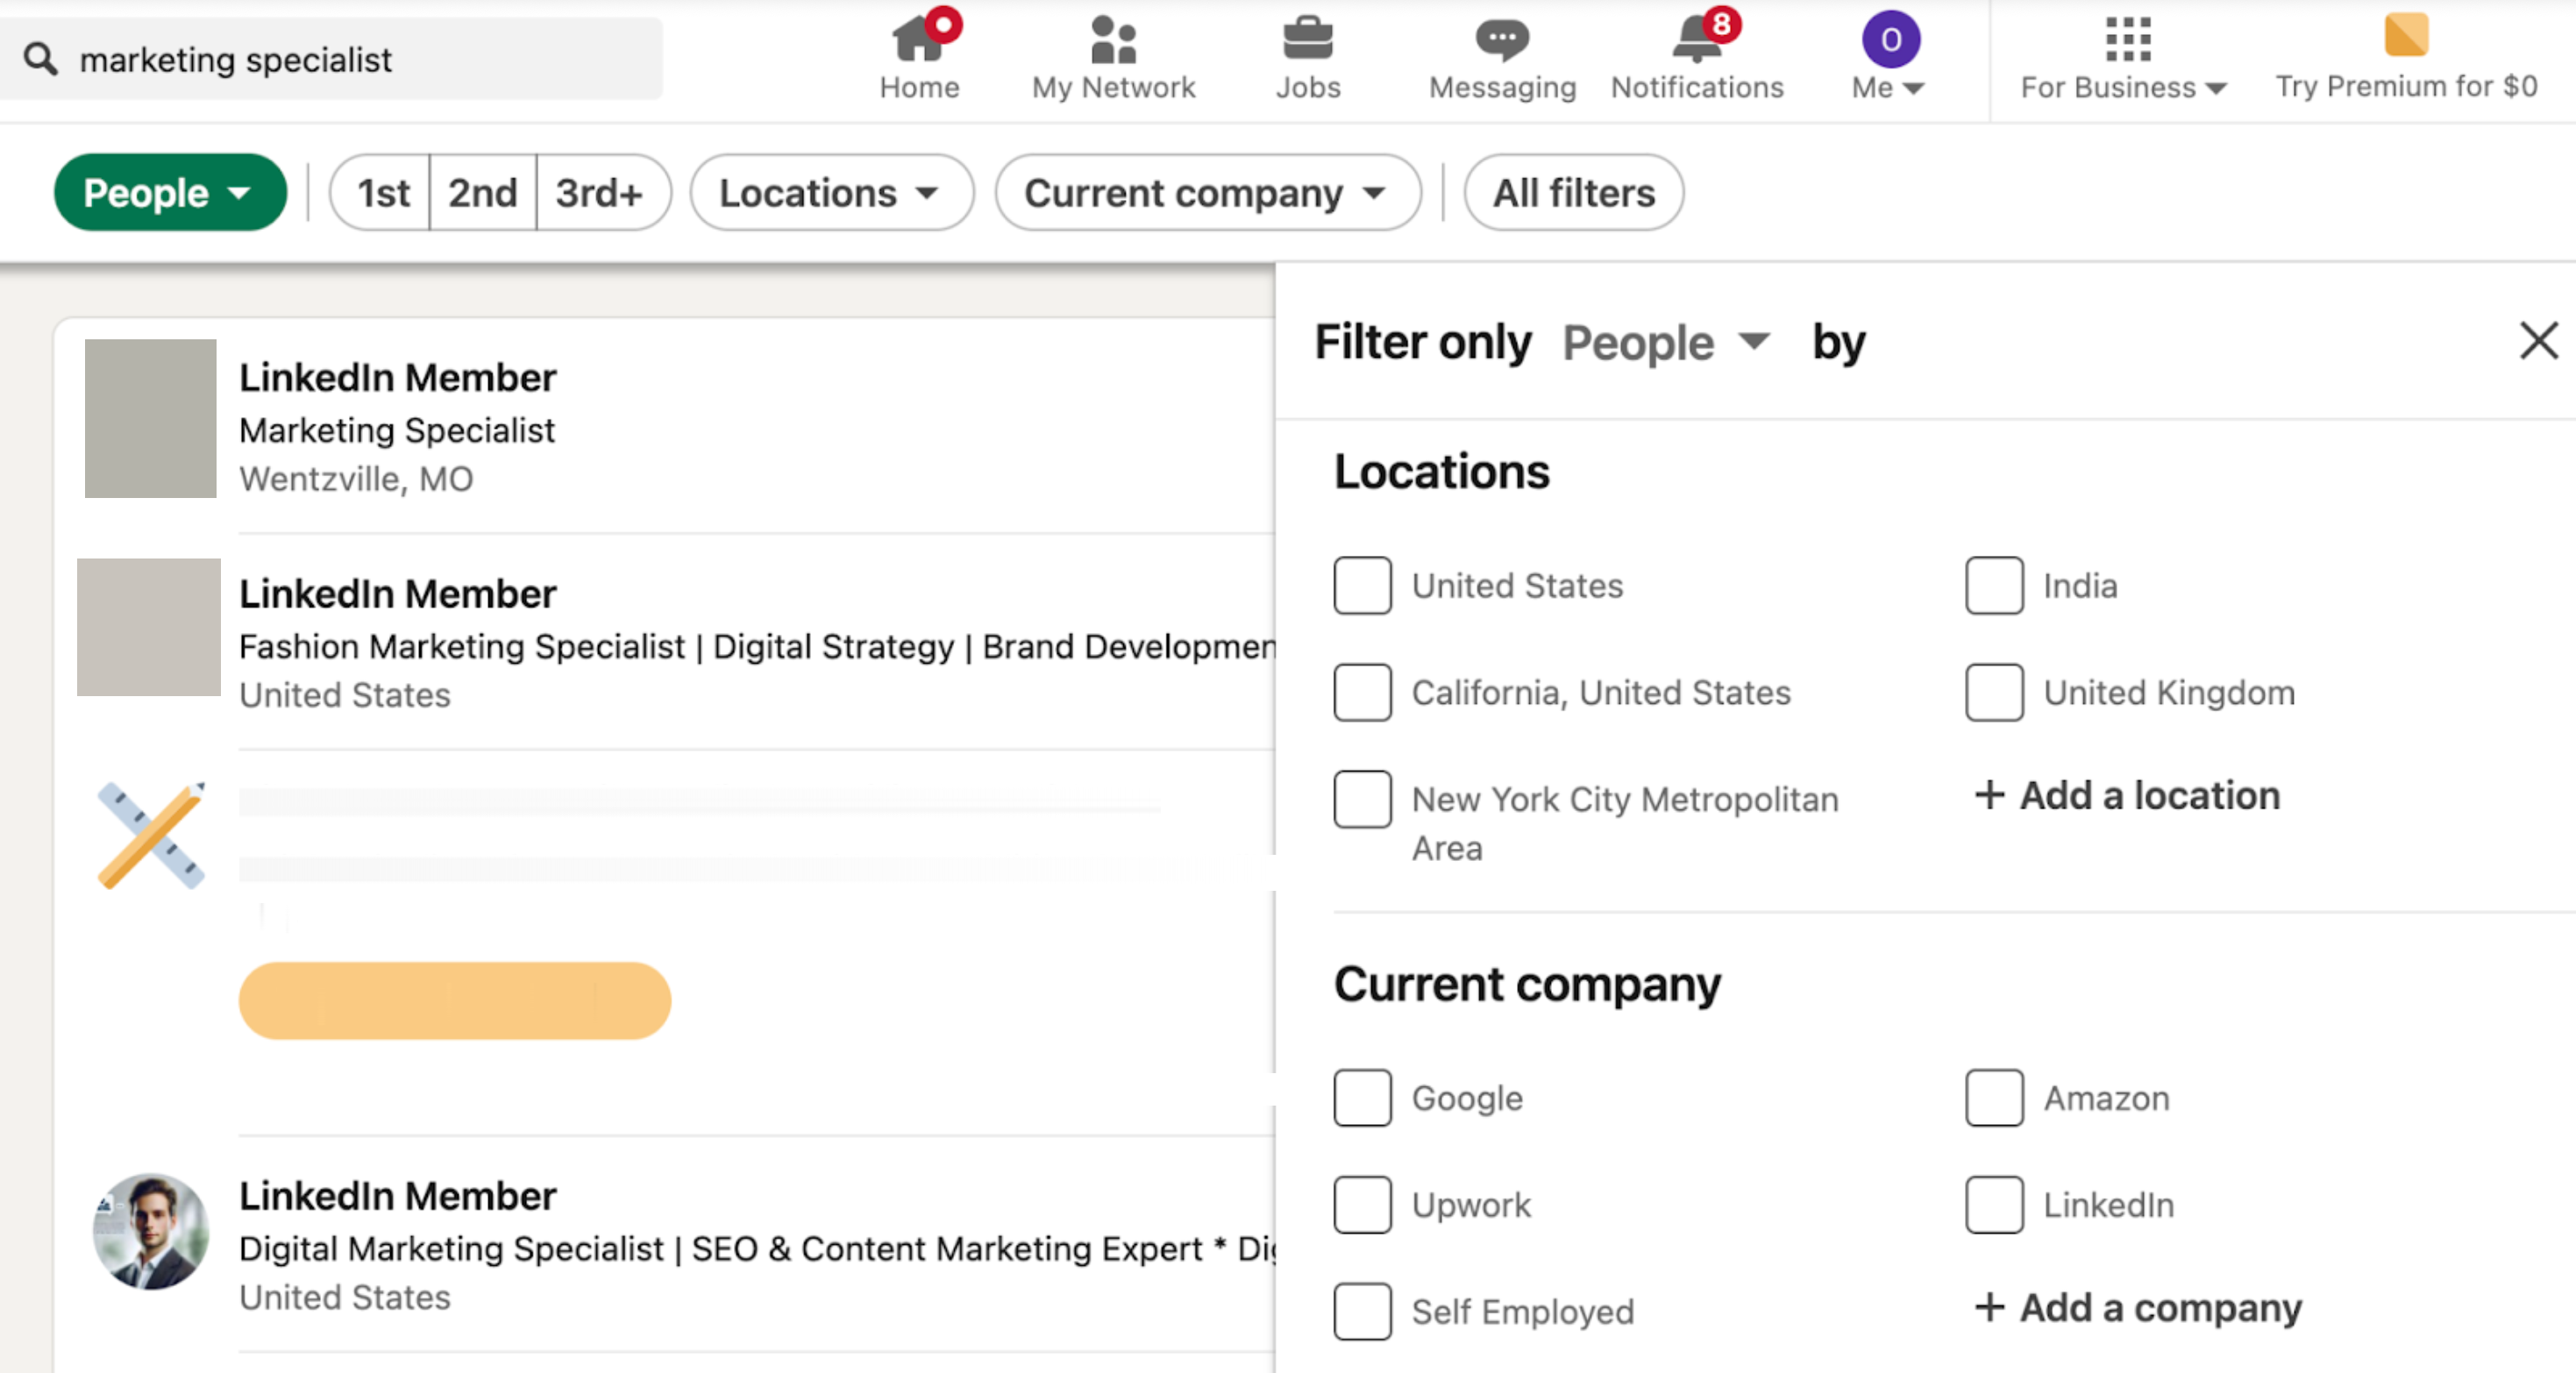The height and width of the screenshot is (1373, 2576).
Task: Expand the Locations filter dropdown
Action: [831, 192]
